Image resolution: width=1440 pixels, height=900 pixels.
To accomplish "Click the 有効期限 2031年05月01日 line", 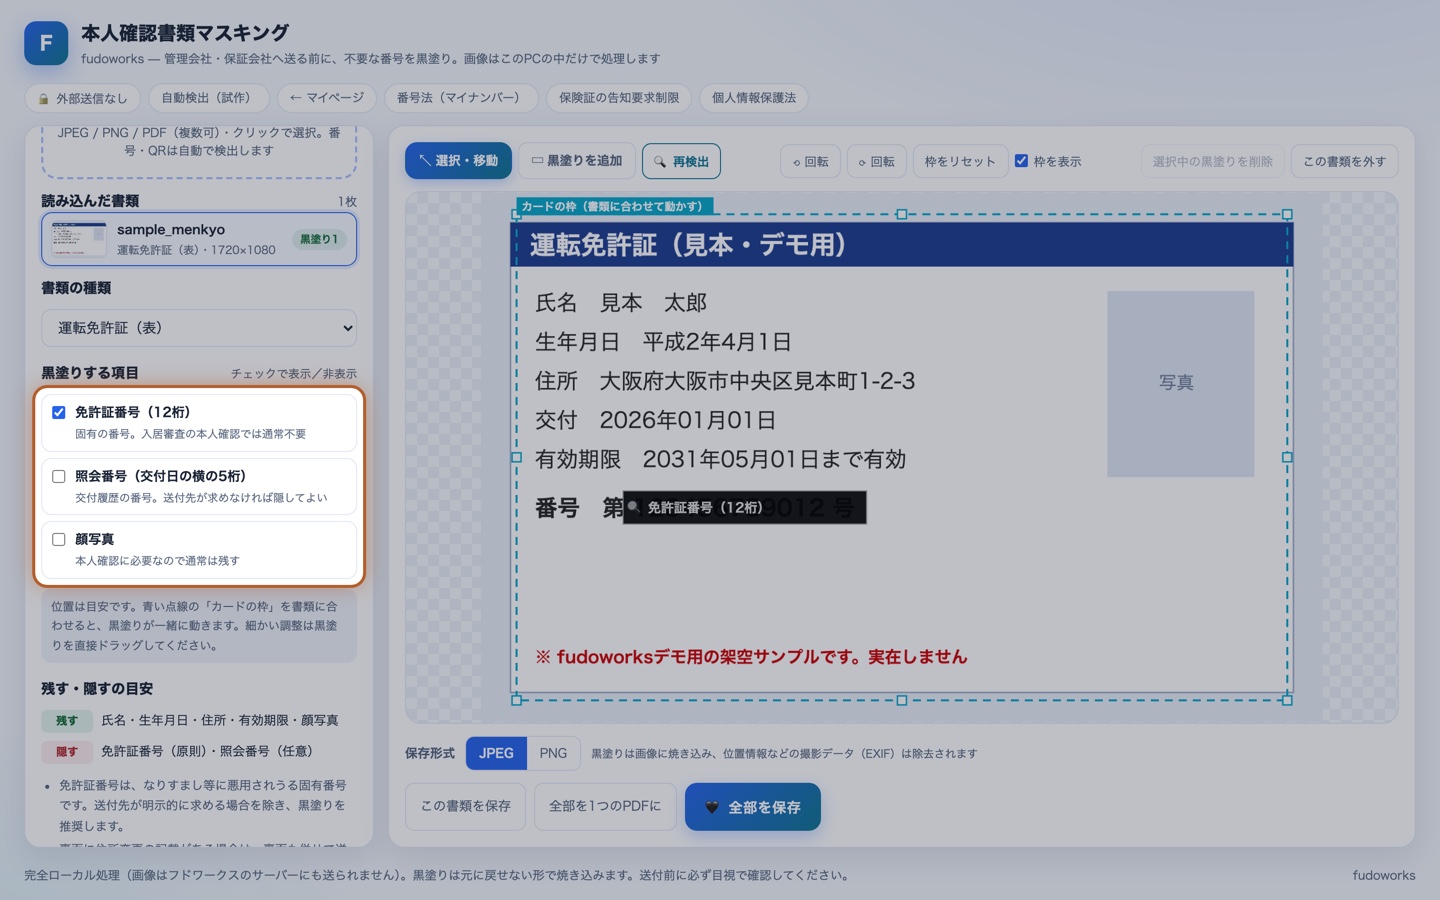I will pos(720,459).
